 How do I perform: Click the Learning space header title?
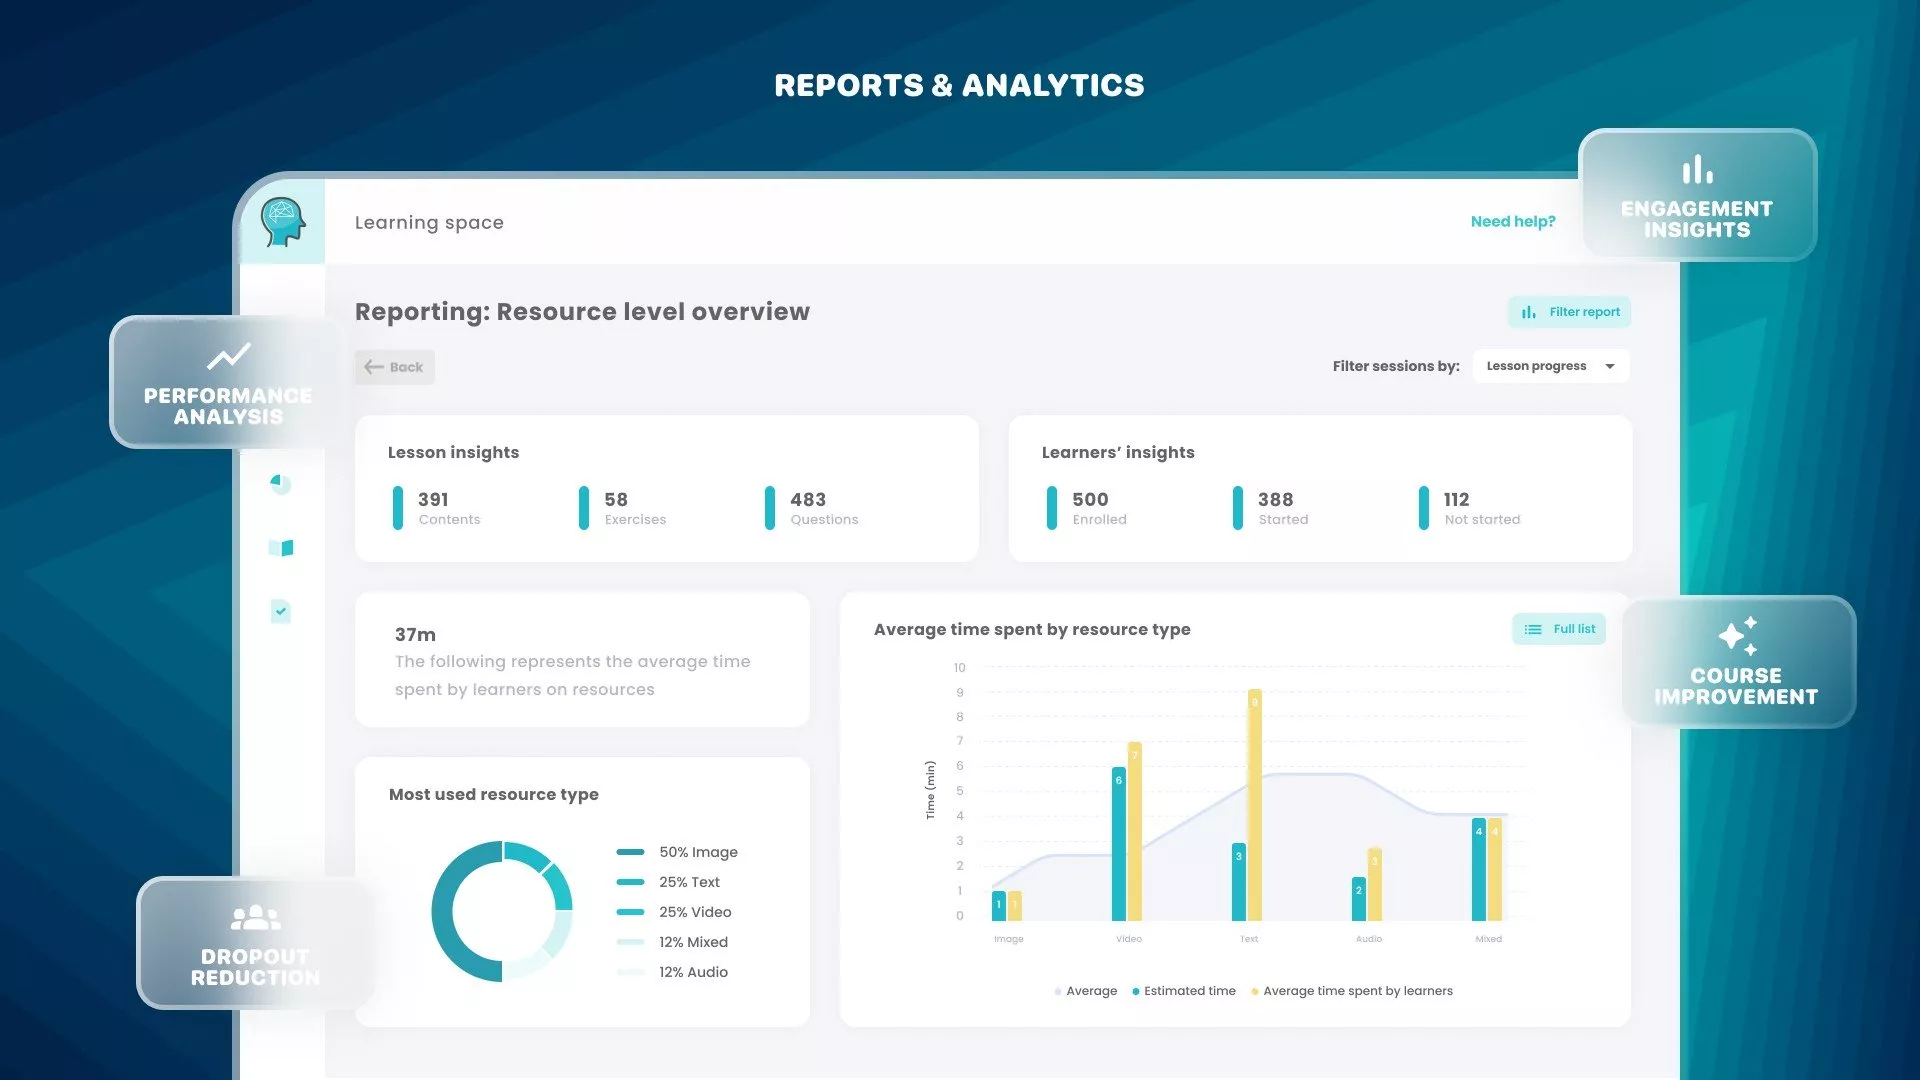click(429, 222)
